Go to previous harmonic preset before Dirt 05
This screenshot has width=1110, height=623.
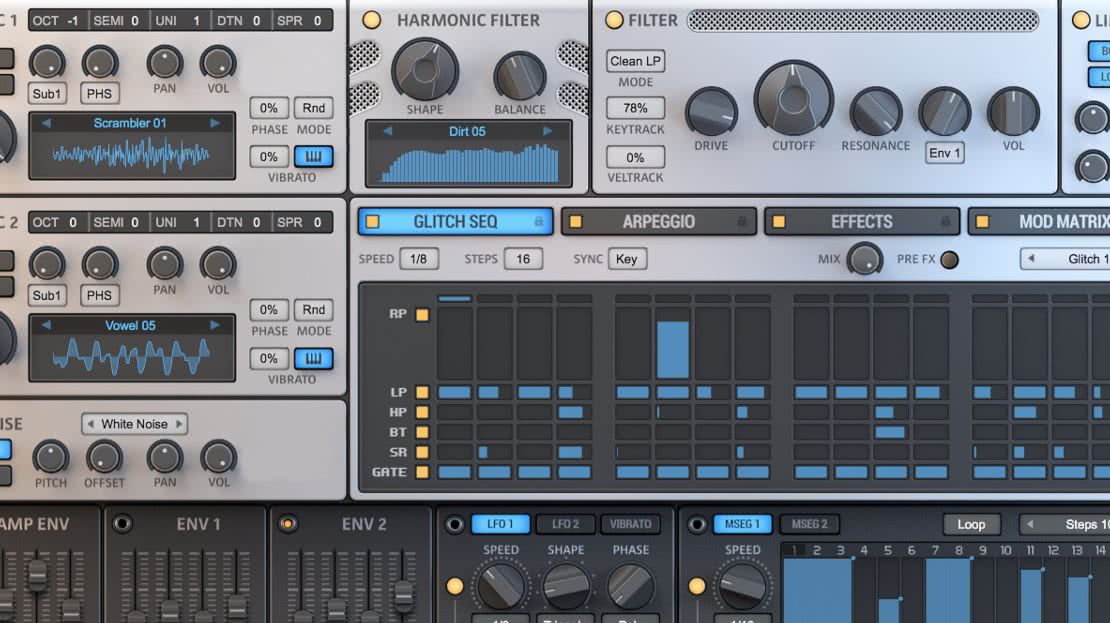(387, 131)
